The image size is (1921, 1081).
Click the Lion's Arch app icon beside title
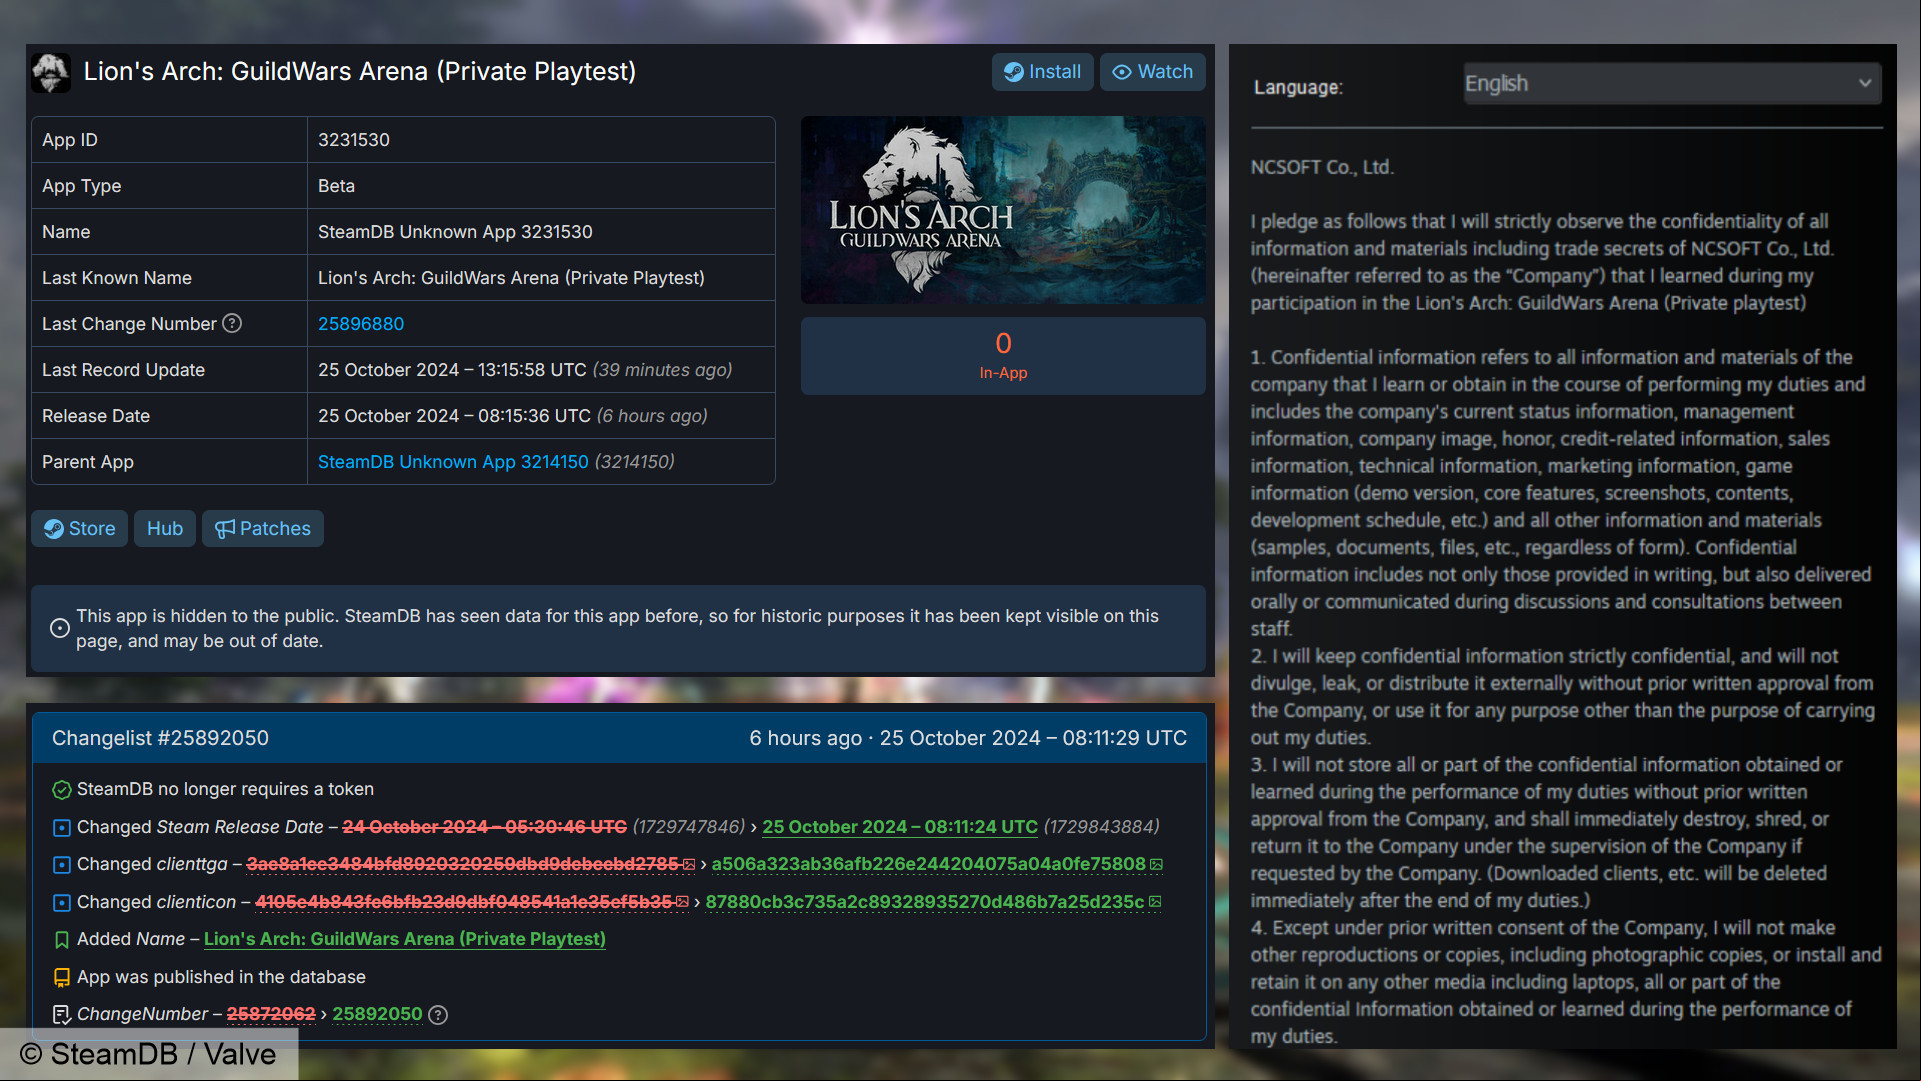coord(50,72)
